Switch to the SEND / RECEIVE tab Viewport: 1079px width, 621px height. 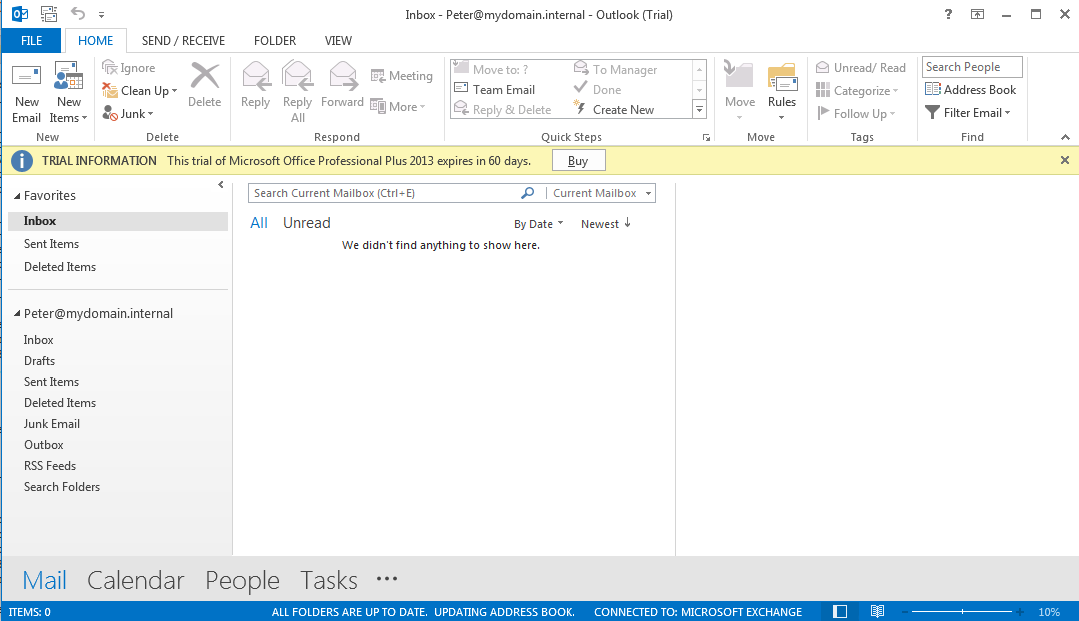[183, 41]
